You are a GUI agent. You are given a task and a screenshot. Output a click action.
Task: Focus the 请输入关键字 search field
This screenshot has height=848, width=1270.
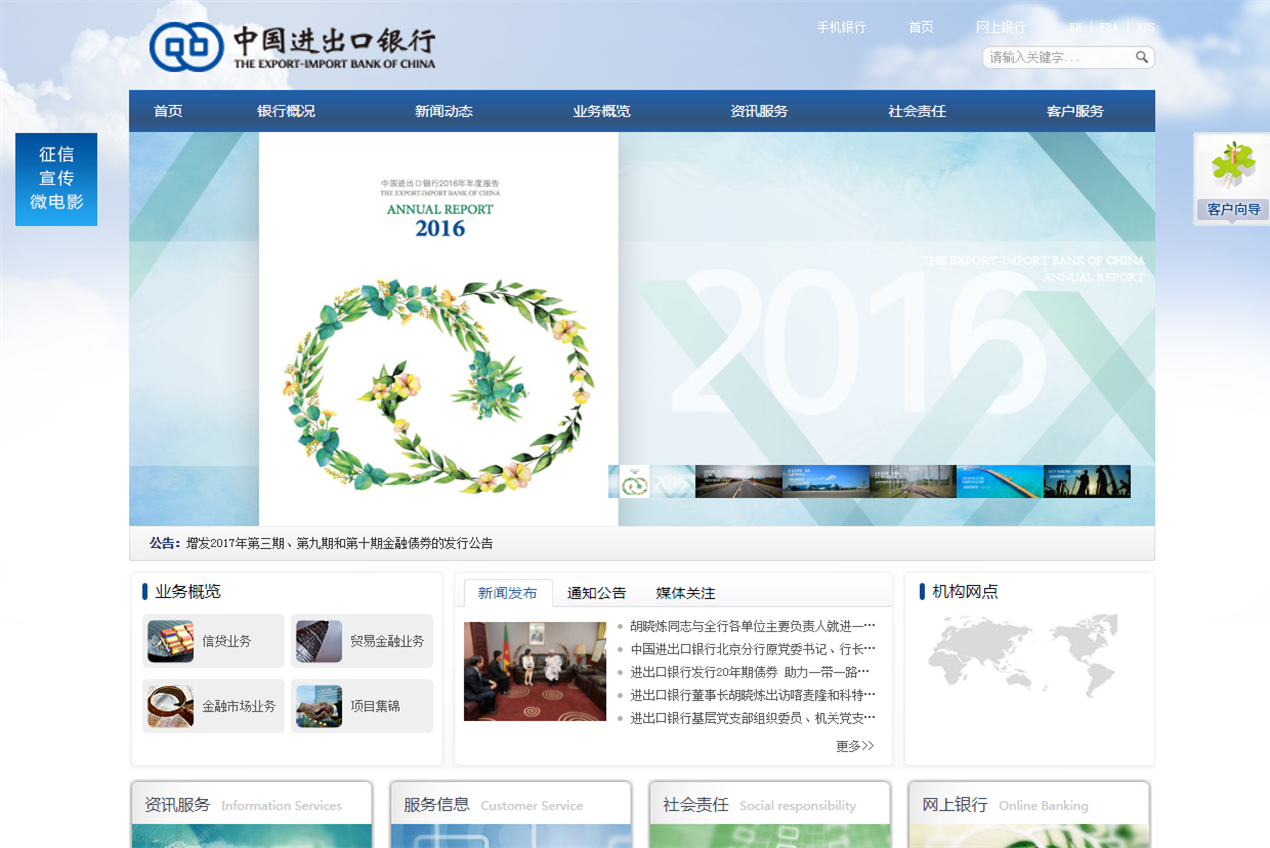click(x=1058, y=57)
